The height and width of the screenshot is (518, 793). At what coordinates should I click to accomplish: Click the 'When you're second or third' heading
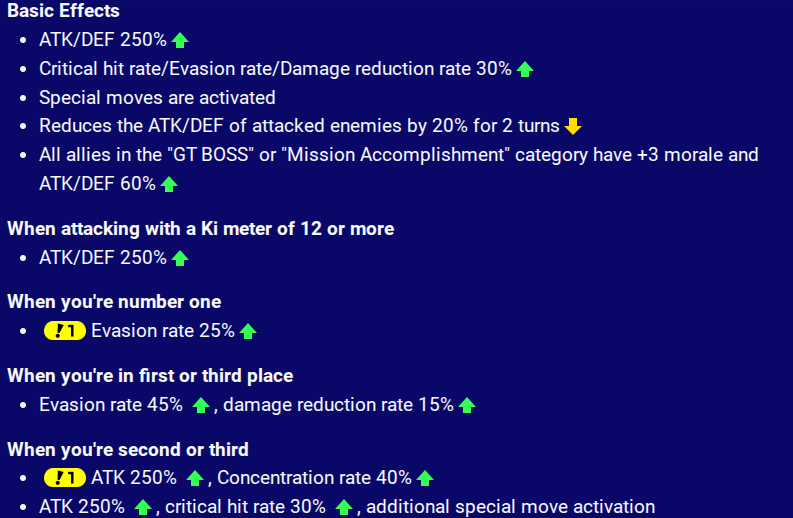click(128, 450)
